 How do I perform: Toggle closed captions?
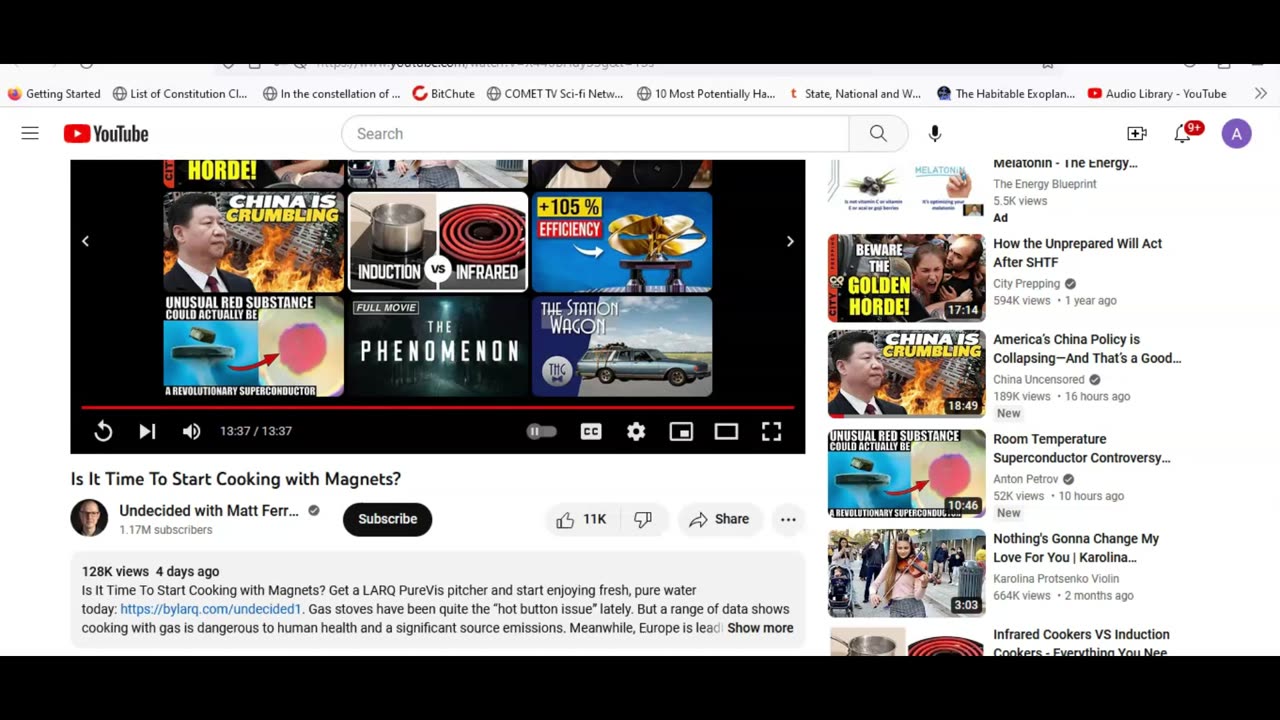[591, 431]
